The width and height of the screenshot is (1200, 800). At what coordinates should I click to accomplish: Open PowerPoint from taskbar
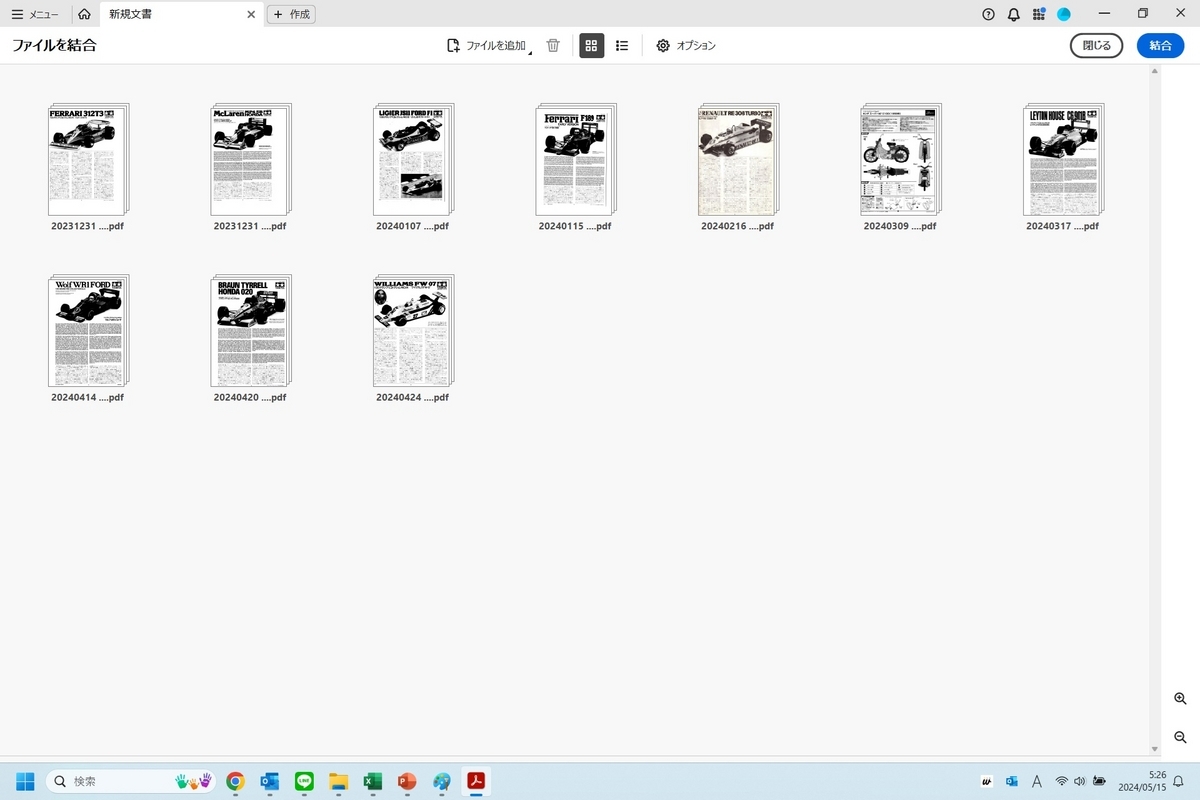pos(407,781)
